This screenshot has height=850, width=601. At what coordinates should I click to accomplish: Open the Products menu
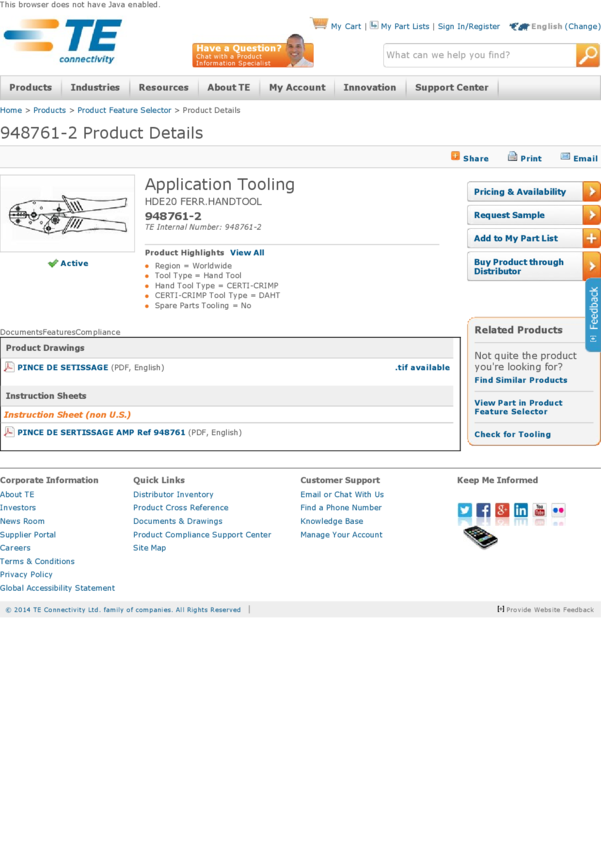(31, 88)
